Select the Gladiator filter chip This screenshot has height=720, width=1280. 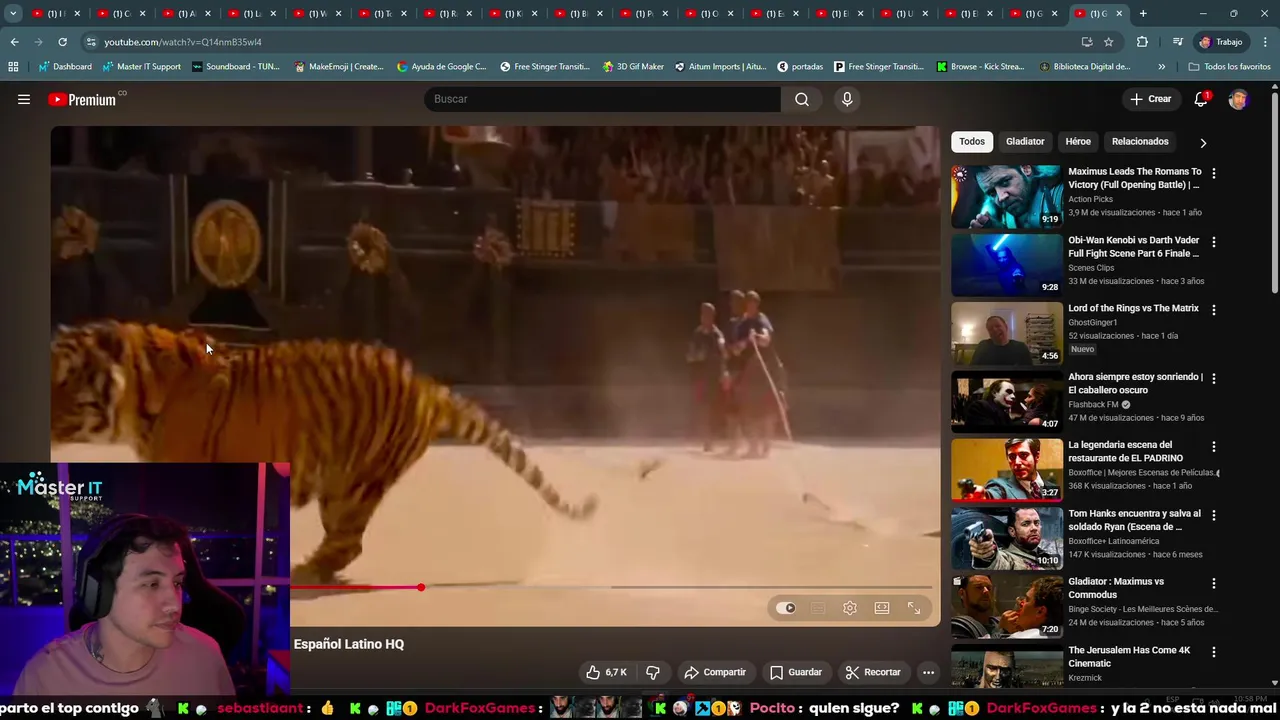pos(1025,142)
